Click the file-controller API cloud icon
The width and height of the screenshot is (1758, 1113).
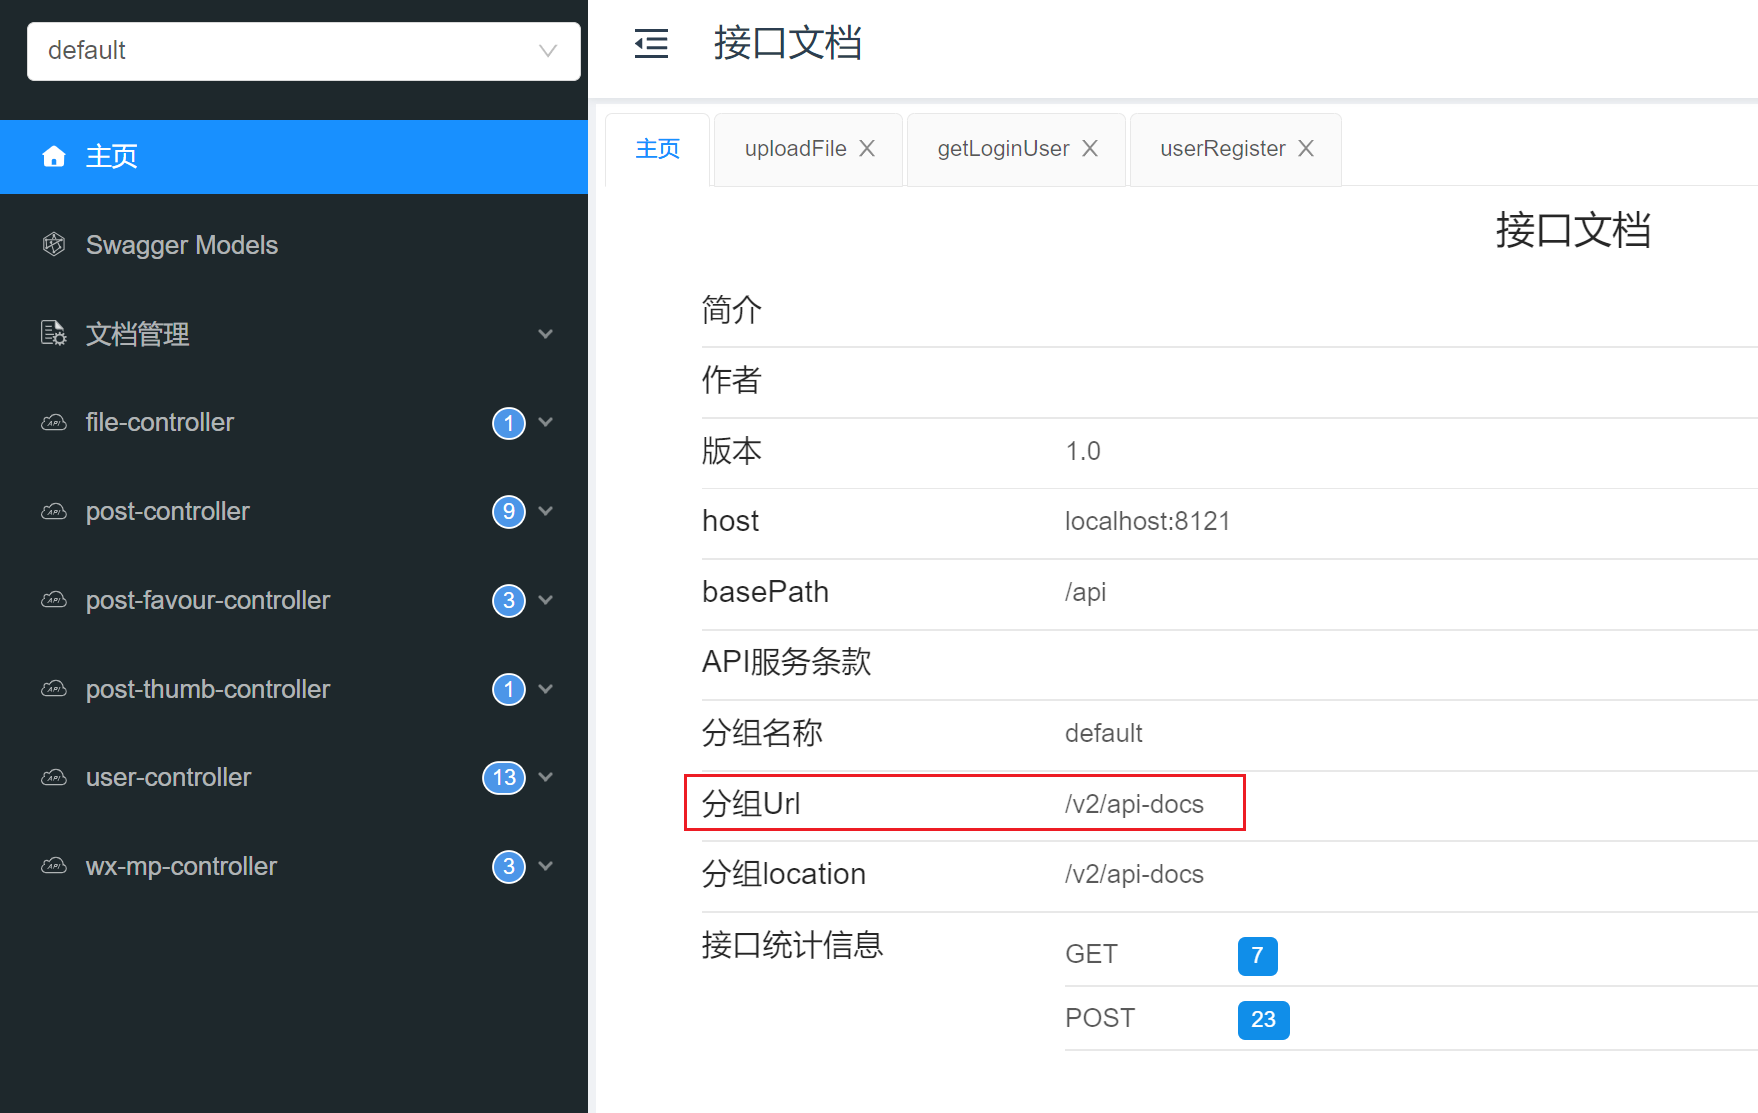tap(53, 422)
